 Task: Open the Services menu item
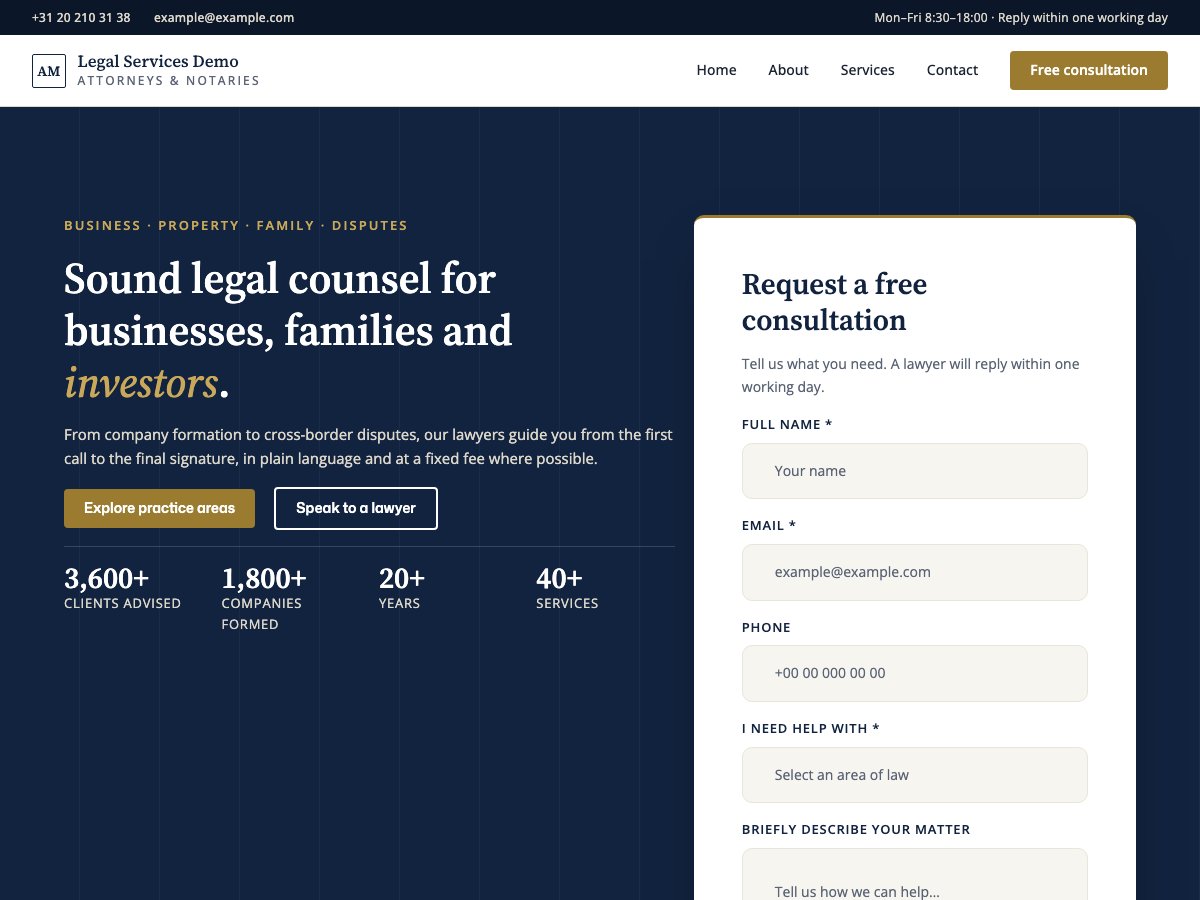867,70
